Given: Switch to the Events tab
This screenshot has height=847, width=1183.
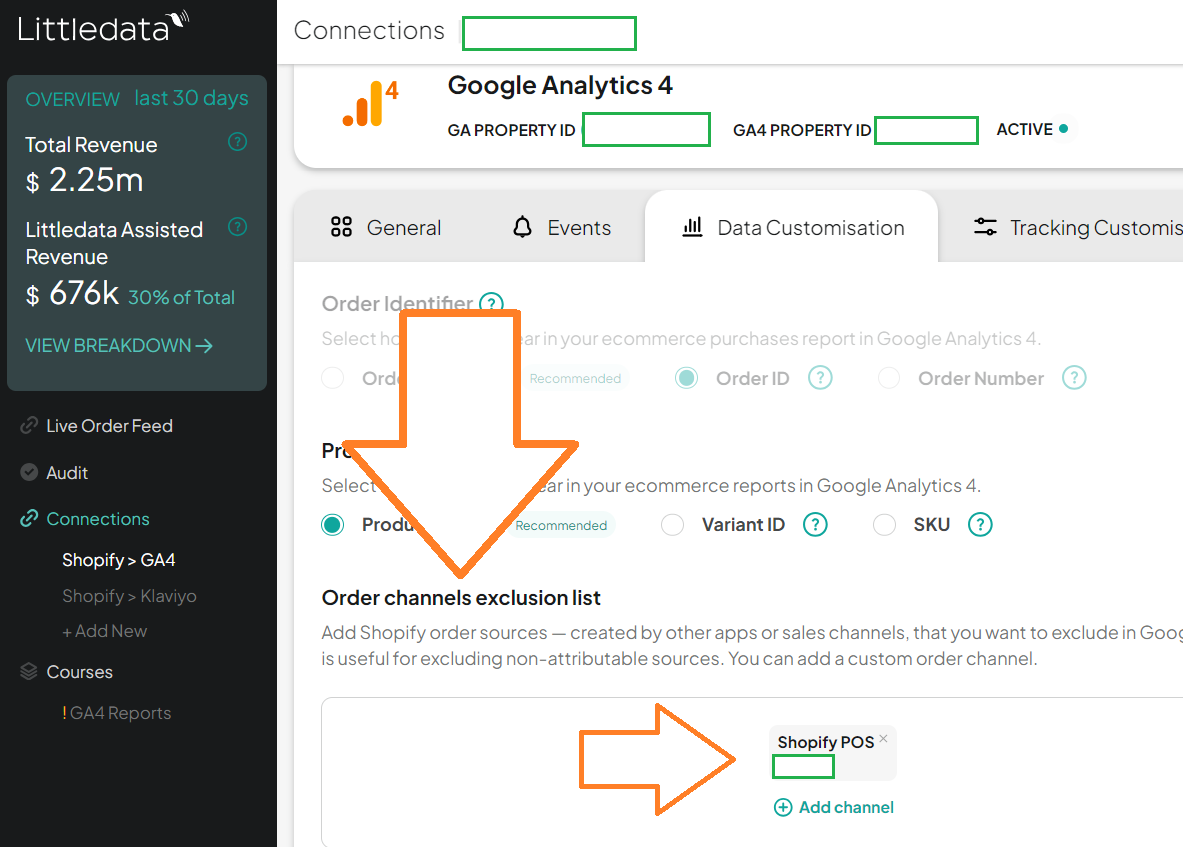Looking at the screenshot, I should [561, 227].
